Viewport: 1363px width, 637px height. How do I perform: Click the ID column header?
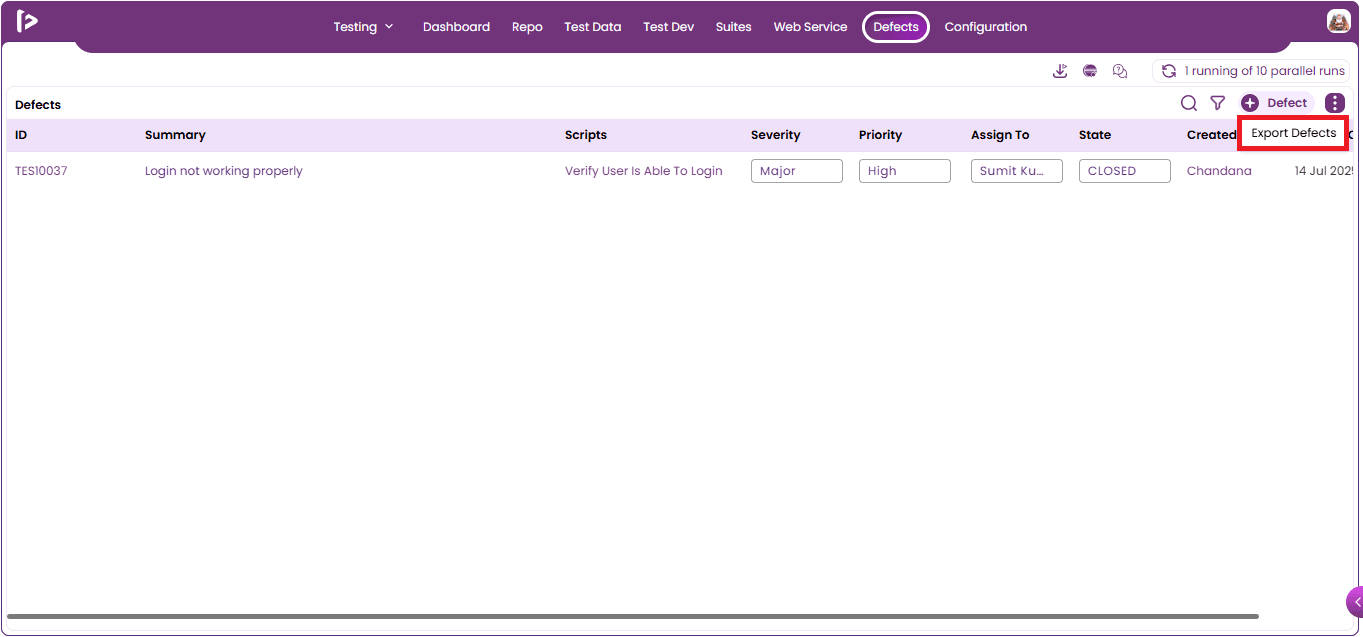pyautogui.click(x=21, y=135)
